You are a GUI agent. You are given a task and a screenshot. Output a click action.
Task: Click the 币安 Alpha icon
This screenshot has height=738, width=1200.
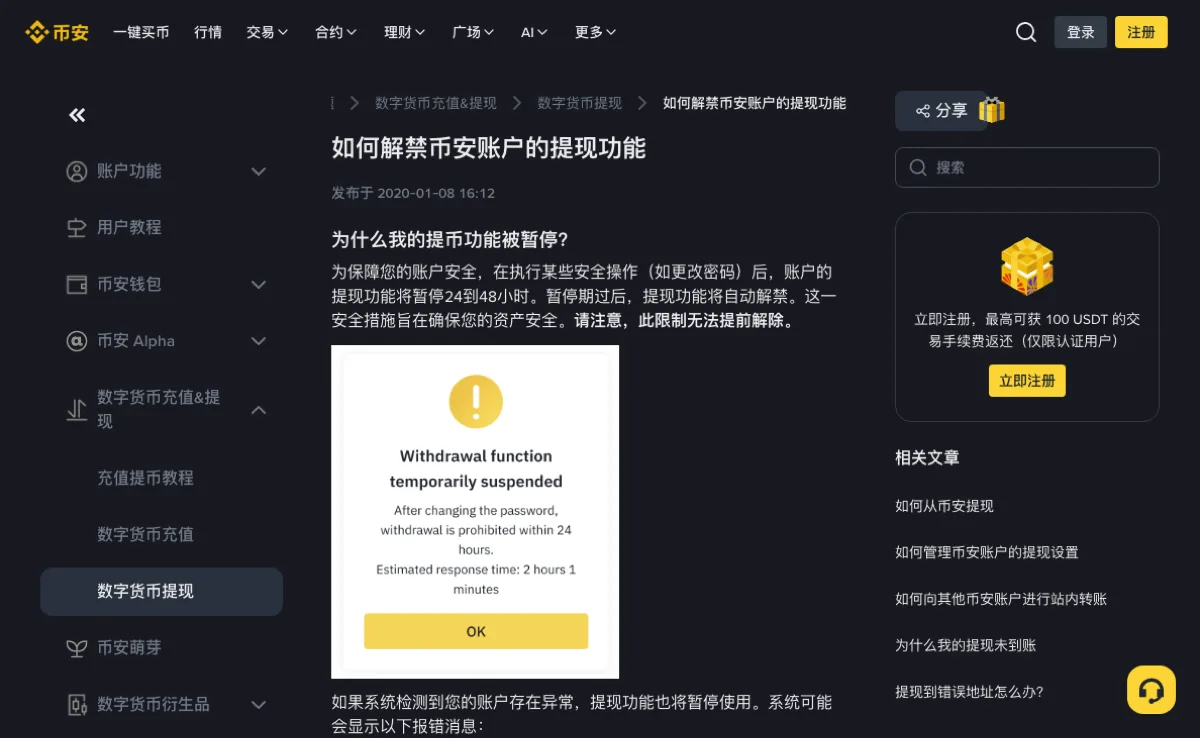tap(77, 341)
